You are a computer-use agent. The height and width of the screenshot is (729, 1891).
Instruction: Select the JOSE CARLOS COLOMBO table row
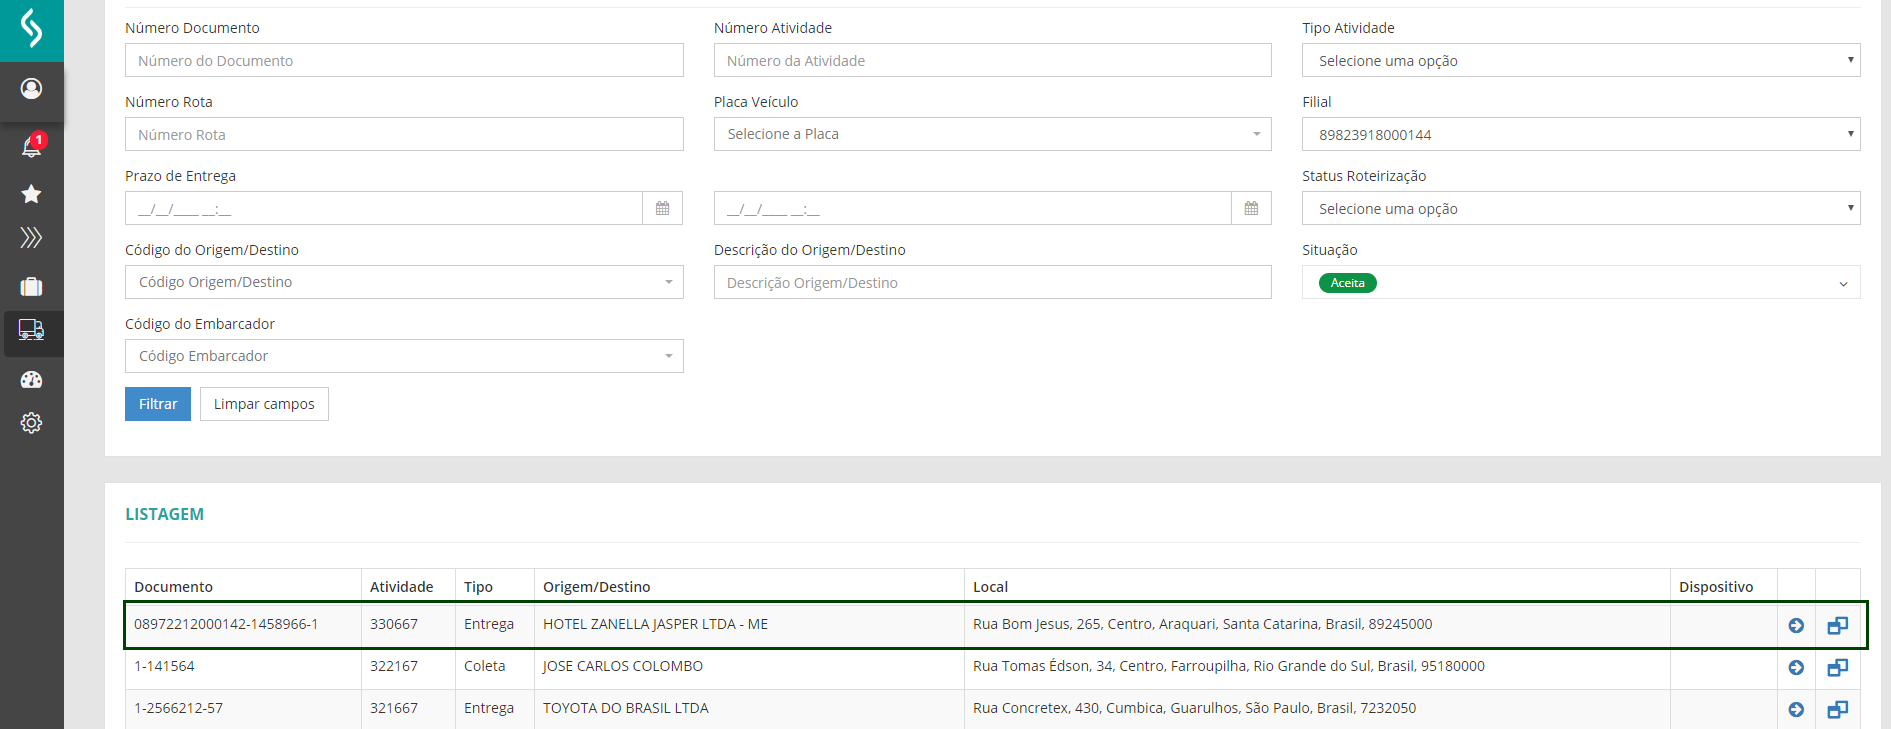(x=622, y=667)
